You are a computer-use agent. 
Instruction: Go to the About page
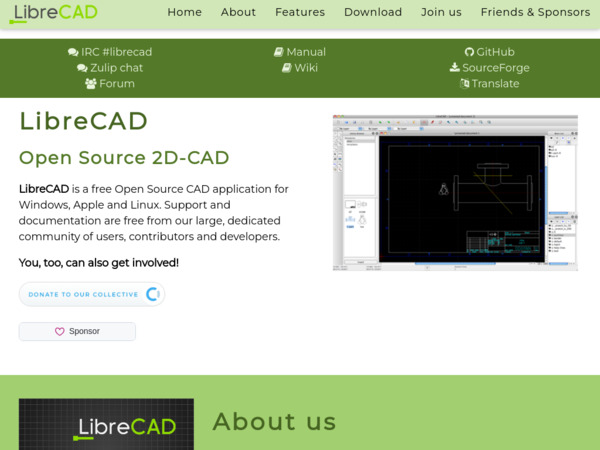pos(238,12)
